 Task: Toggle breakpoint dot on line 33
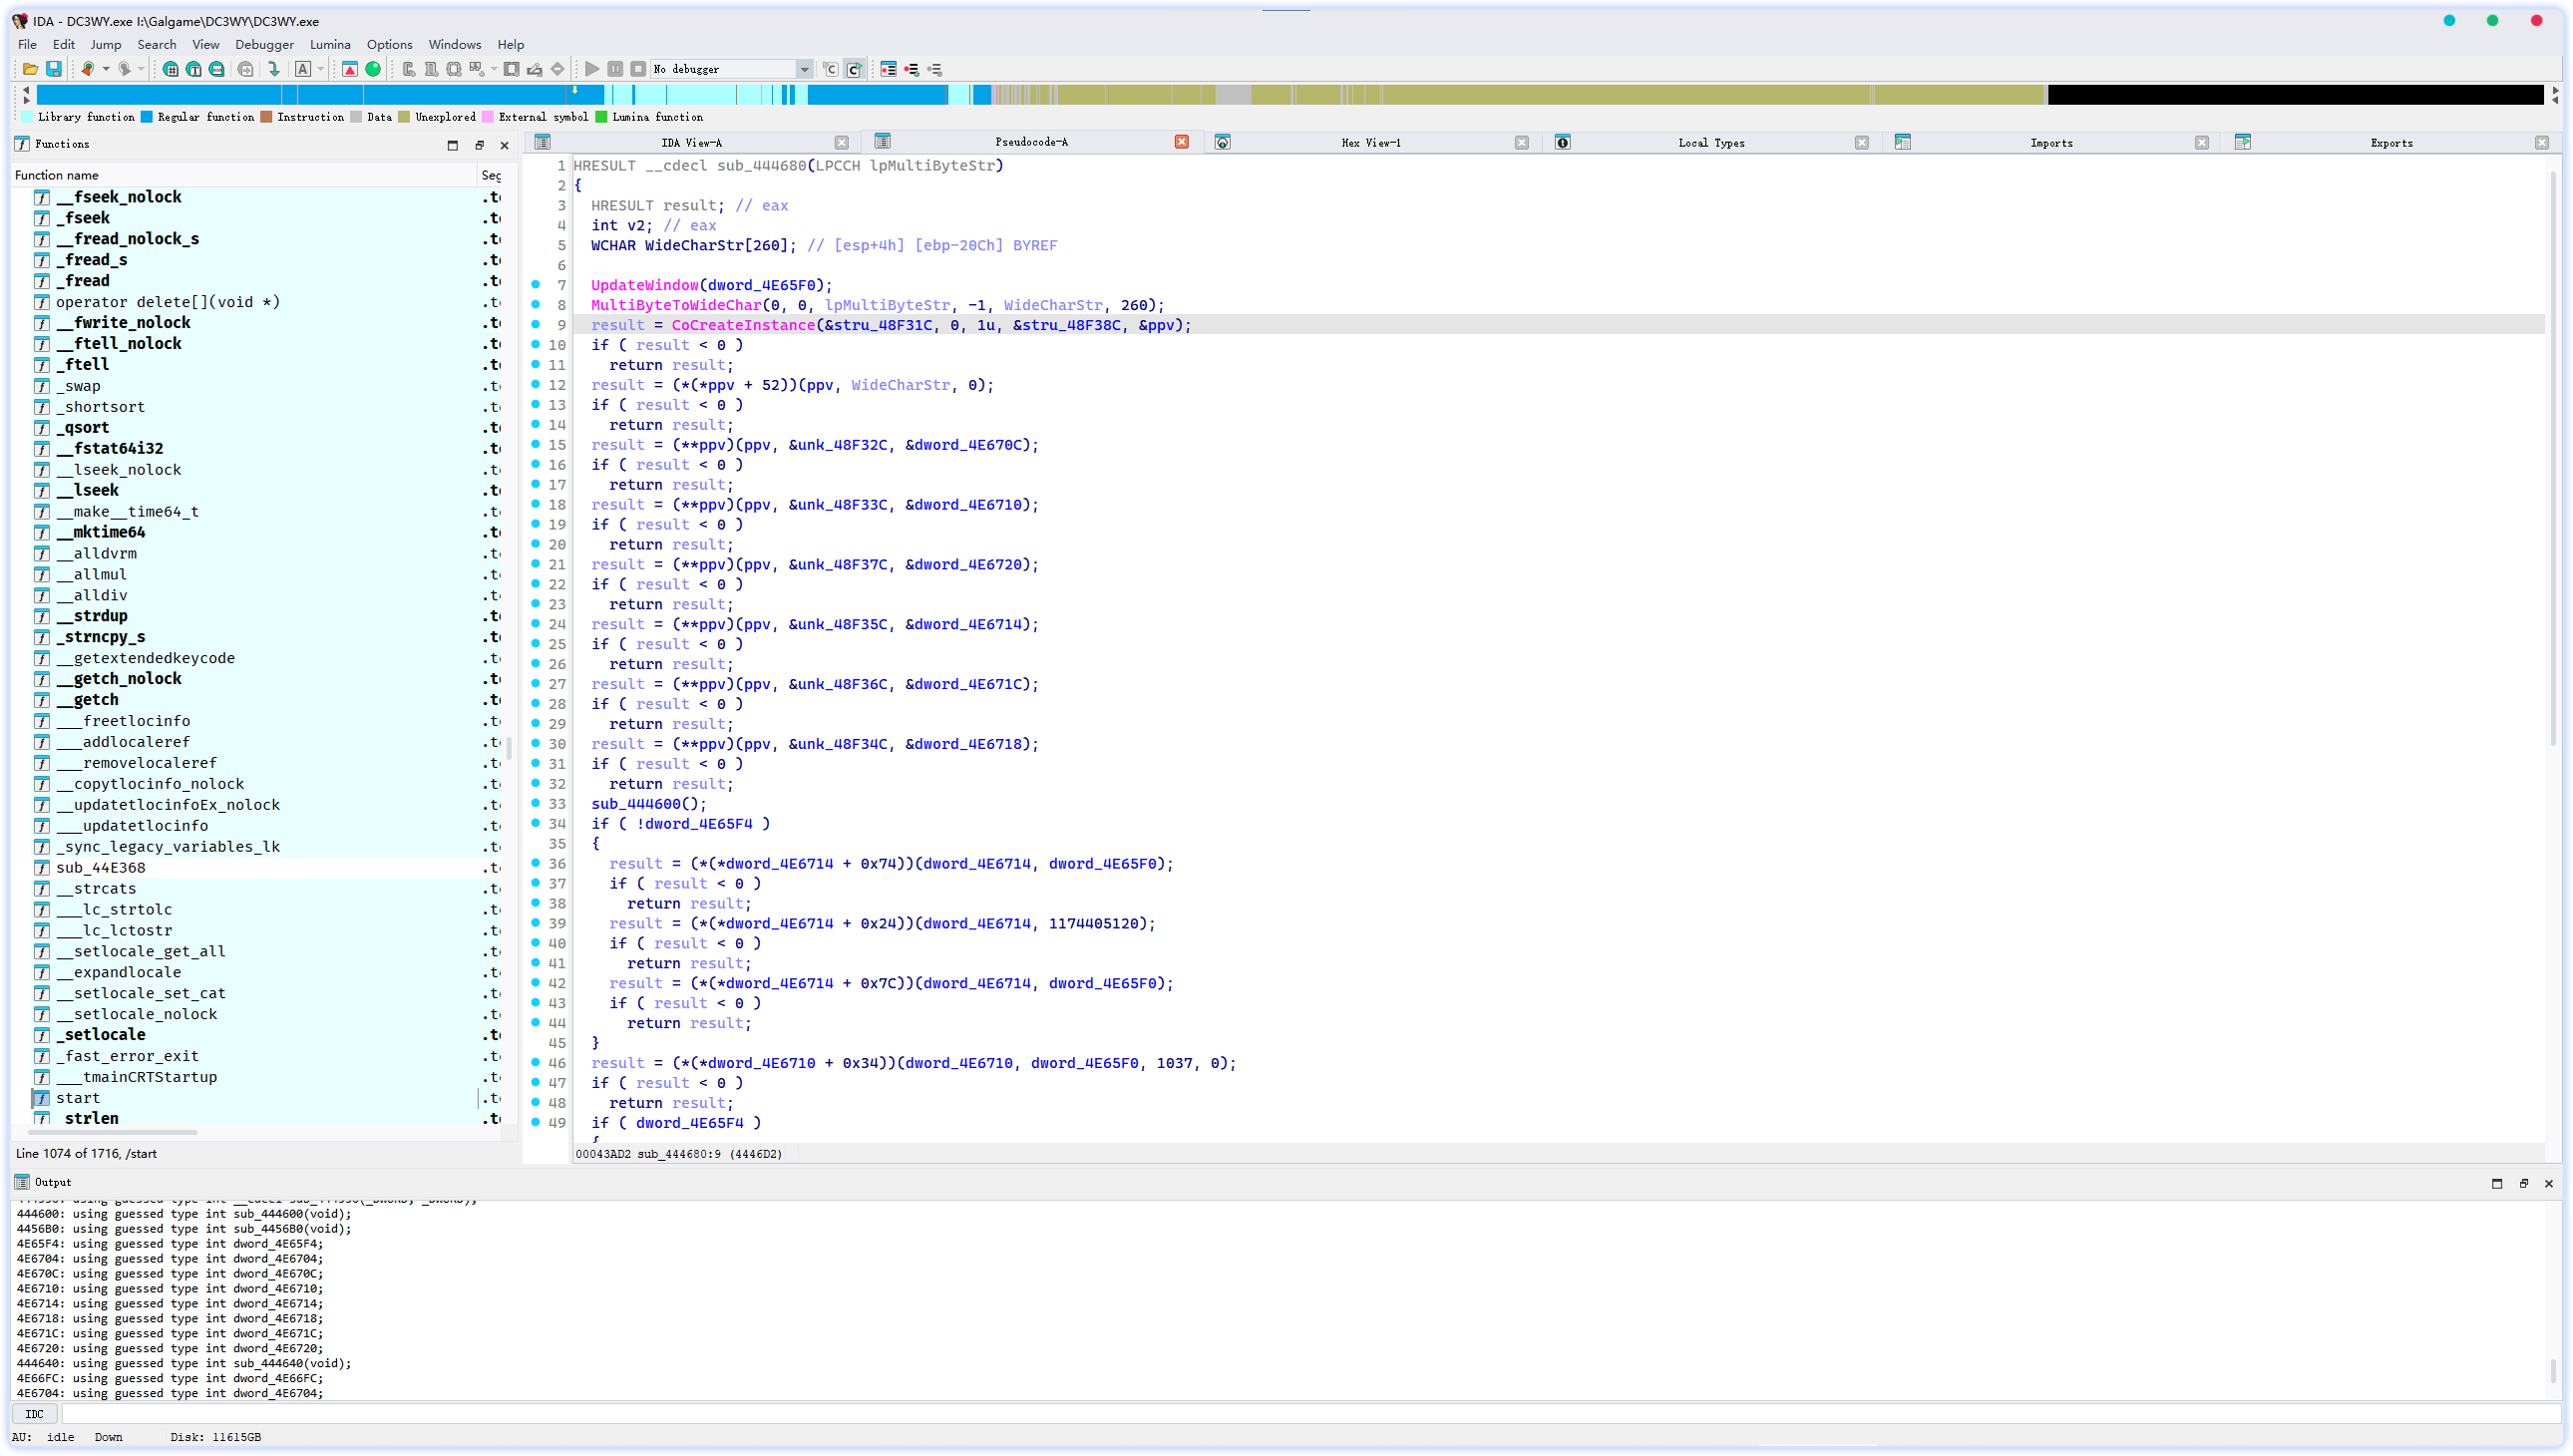click(536, 803)
